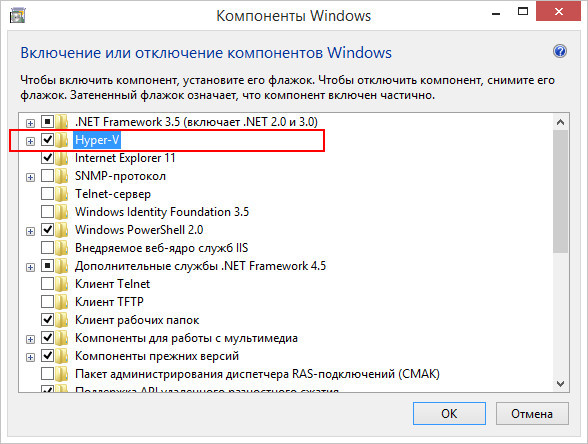Click the Windows PowerShell 2.0 folder icon
This screenshot has height=444, width=588.
tap(62, 230)
